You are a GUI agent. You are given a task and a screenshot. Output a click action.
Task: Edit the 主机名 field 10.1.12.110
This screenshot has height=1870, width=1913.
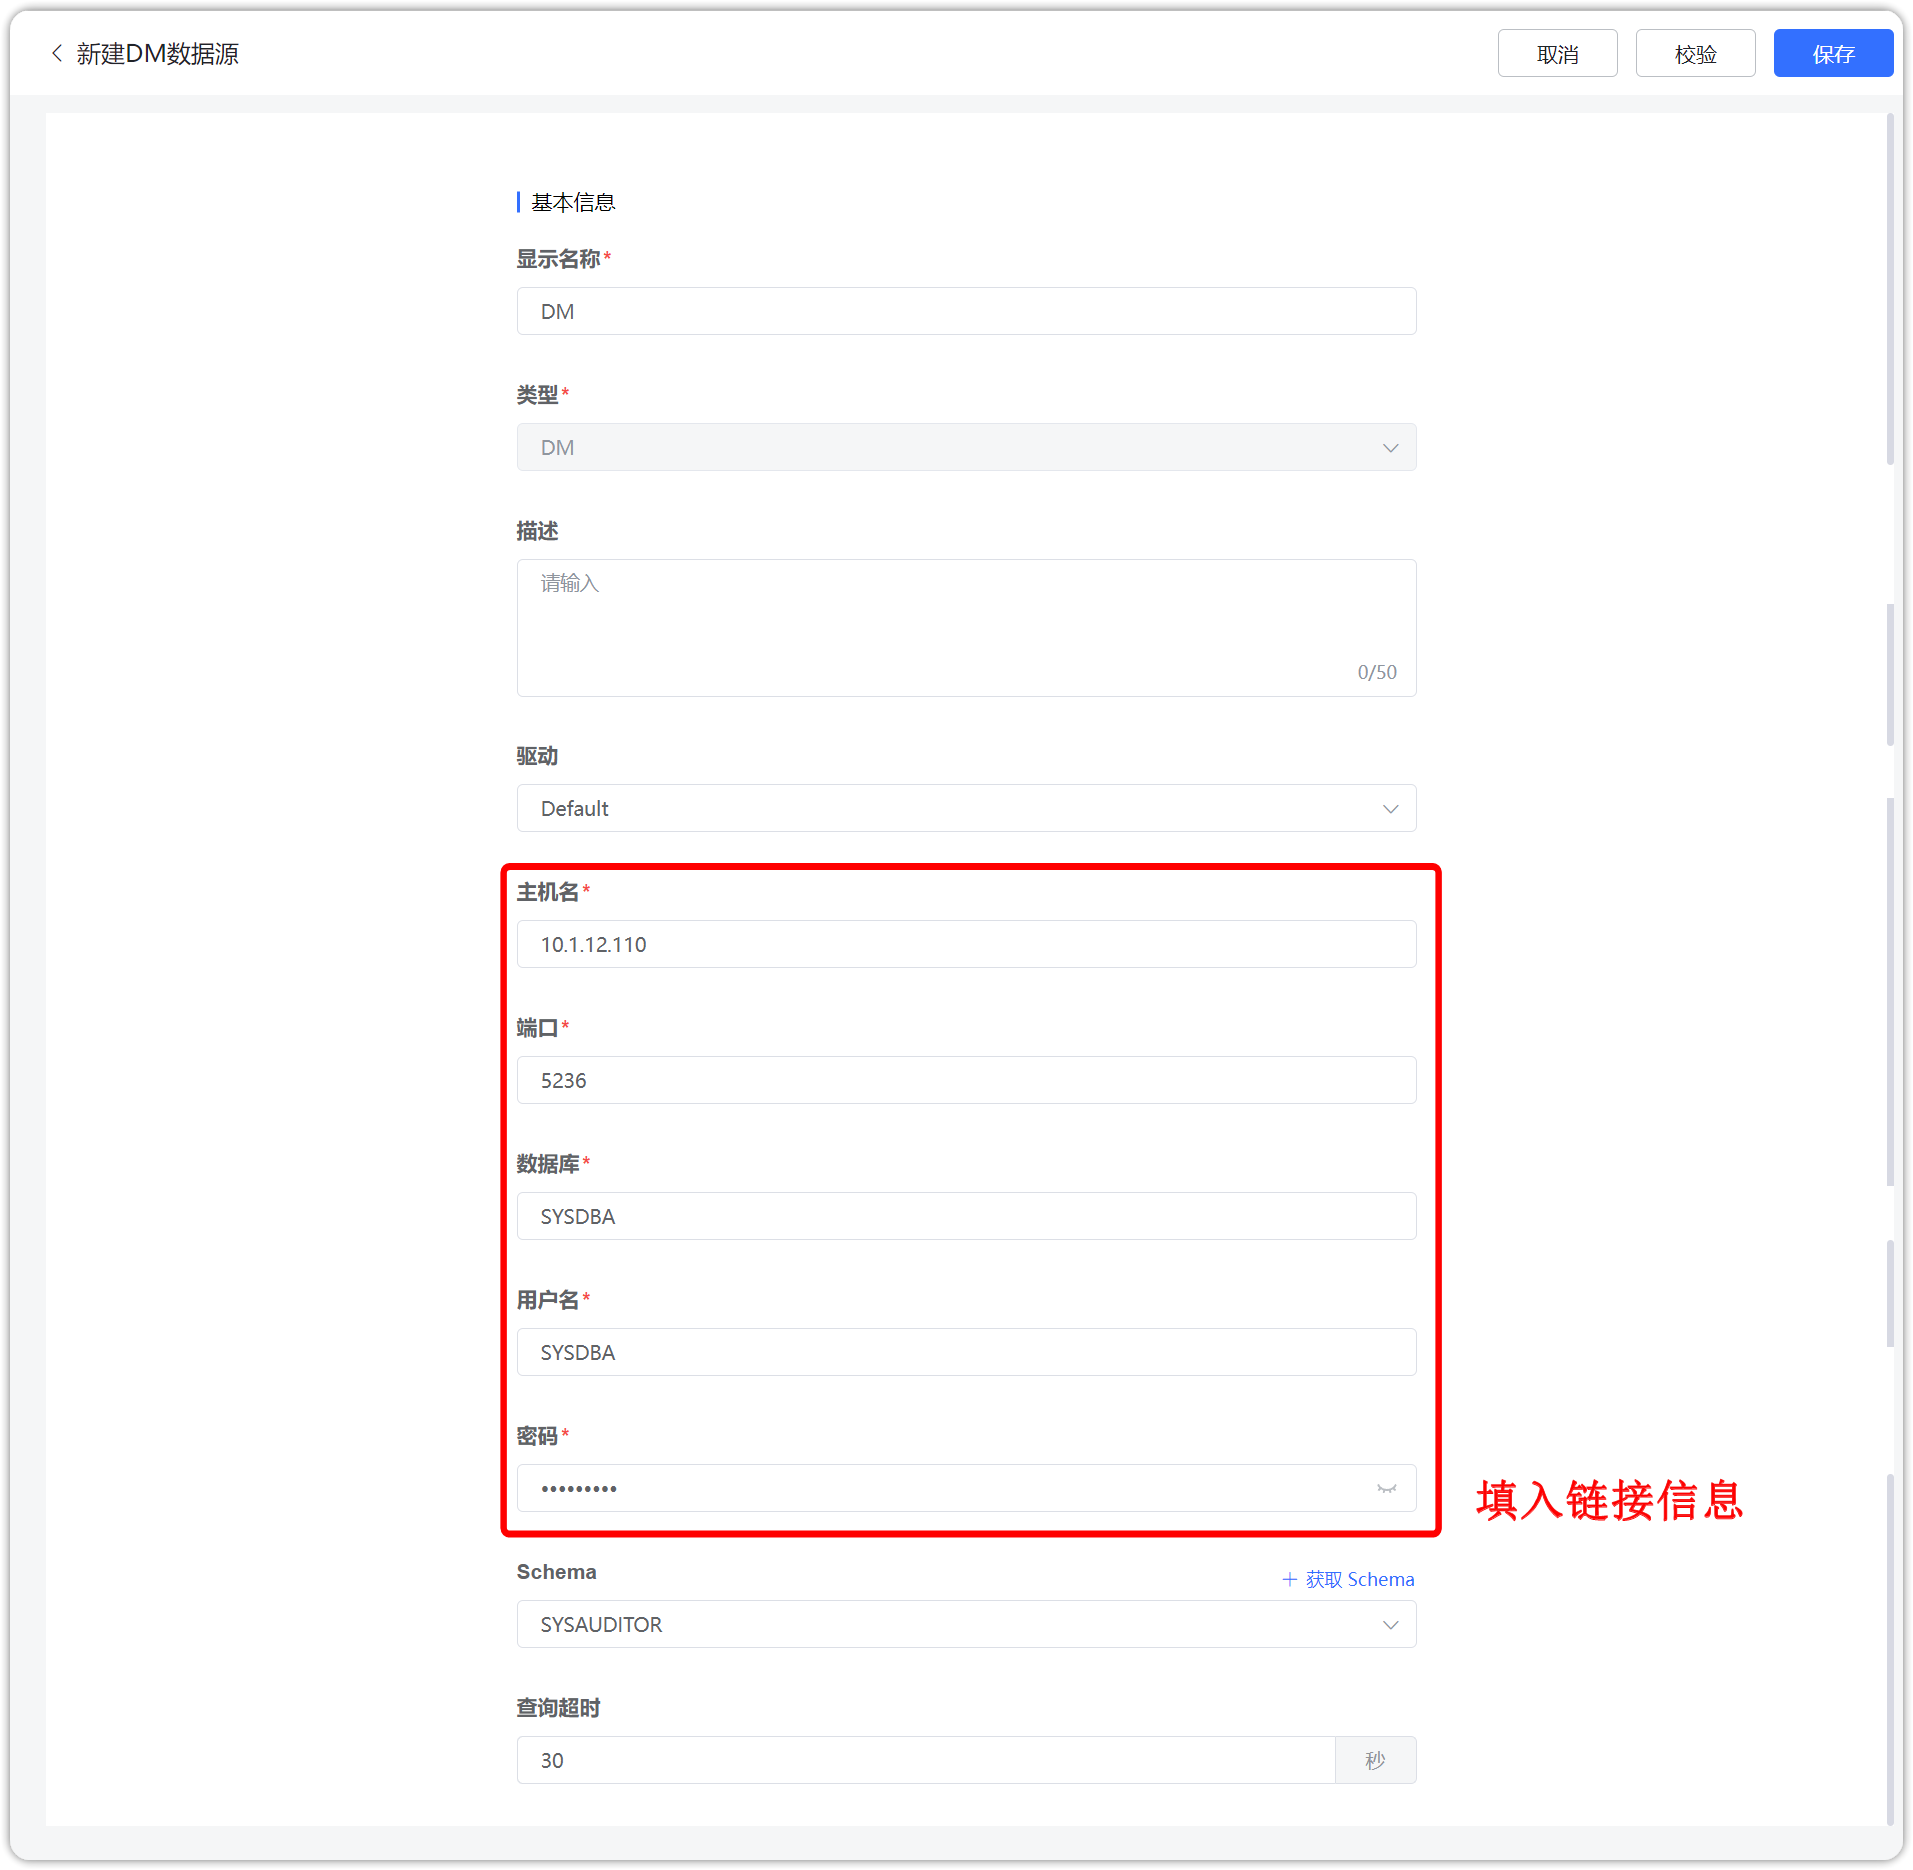(x=966, y=944)
